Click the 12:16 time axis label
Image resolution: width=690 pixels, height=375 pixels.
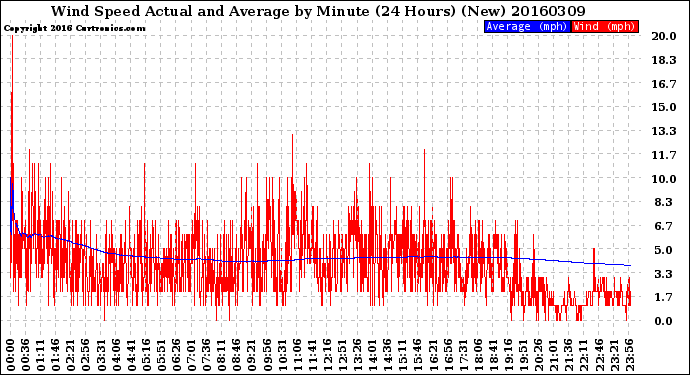point(327,355)
